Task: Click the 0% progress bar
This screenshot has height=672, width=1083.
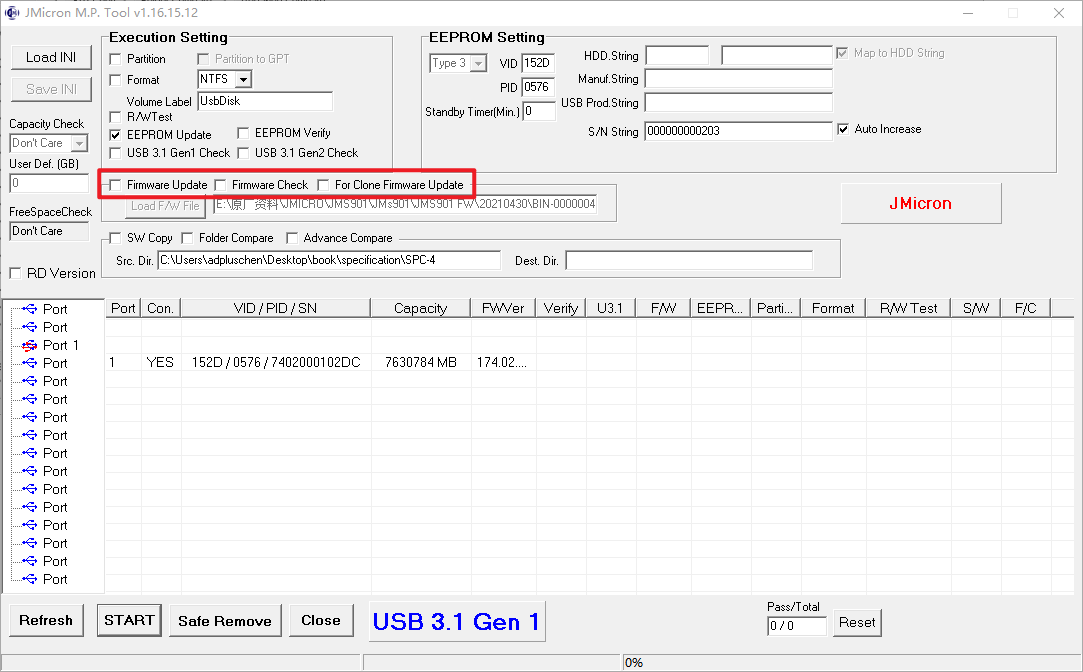Action: [852, 662]
